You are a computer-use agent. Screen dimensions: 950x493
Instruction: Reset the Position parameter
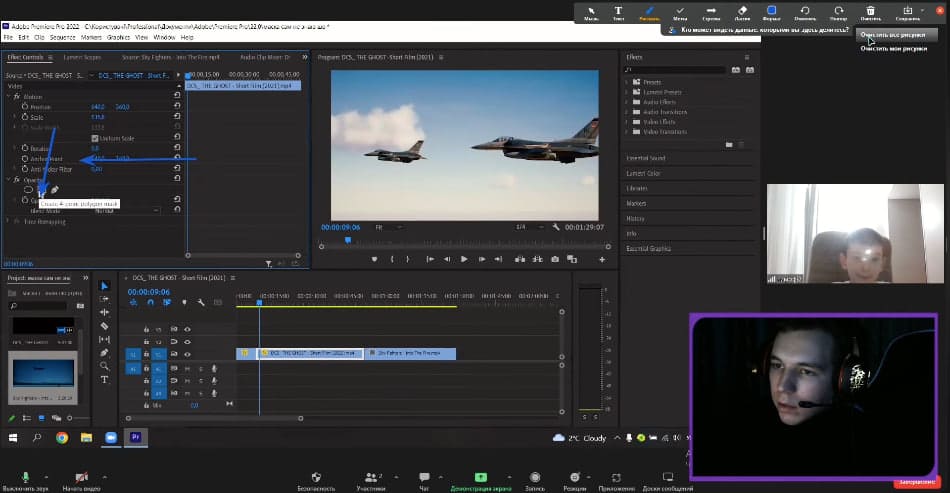point(177,106)
